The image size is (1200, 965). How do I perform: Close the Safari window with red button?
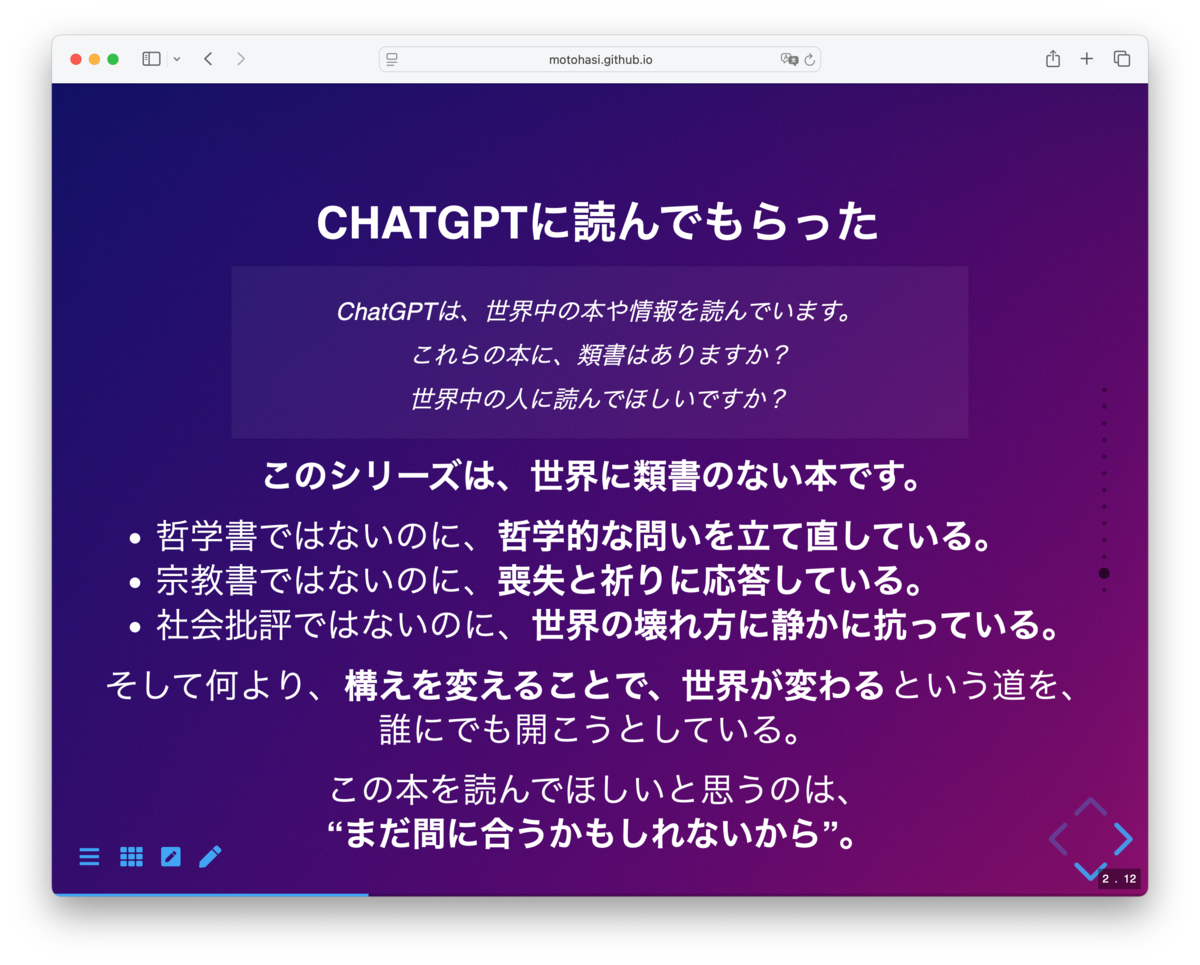(x=76, y=59)
